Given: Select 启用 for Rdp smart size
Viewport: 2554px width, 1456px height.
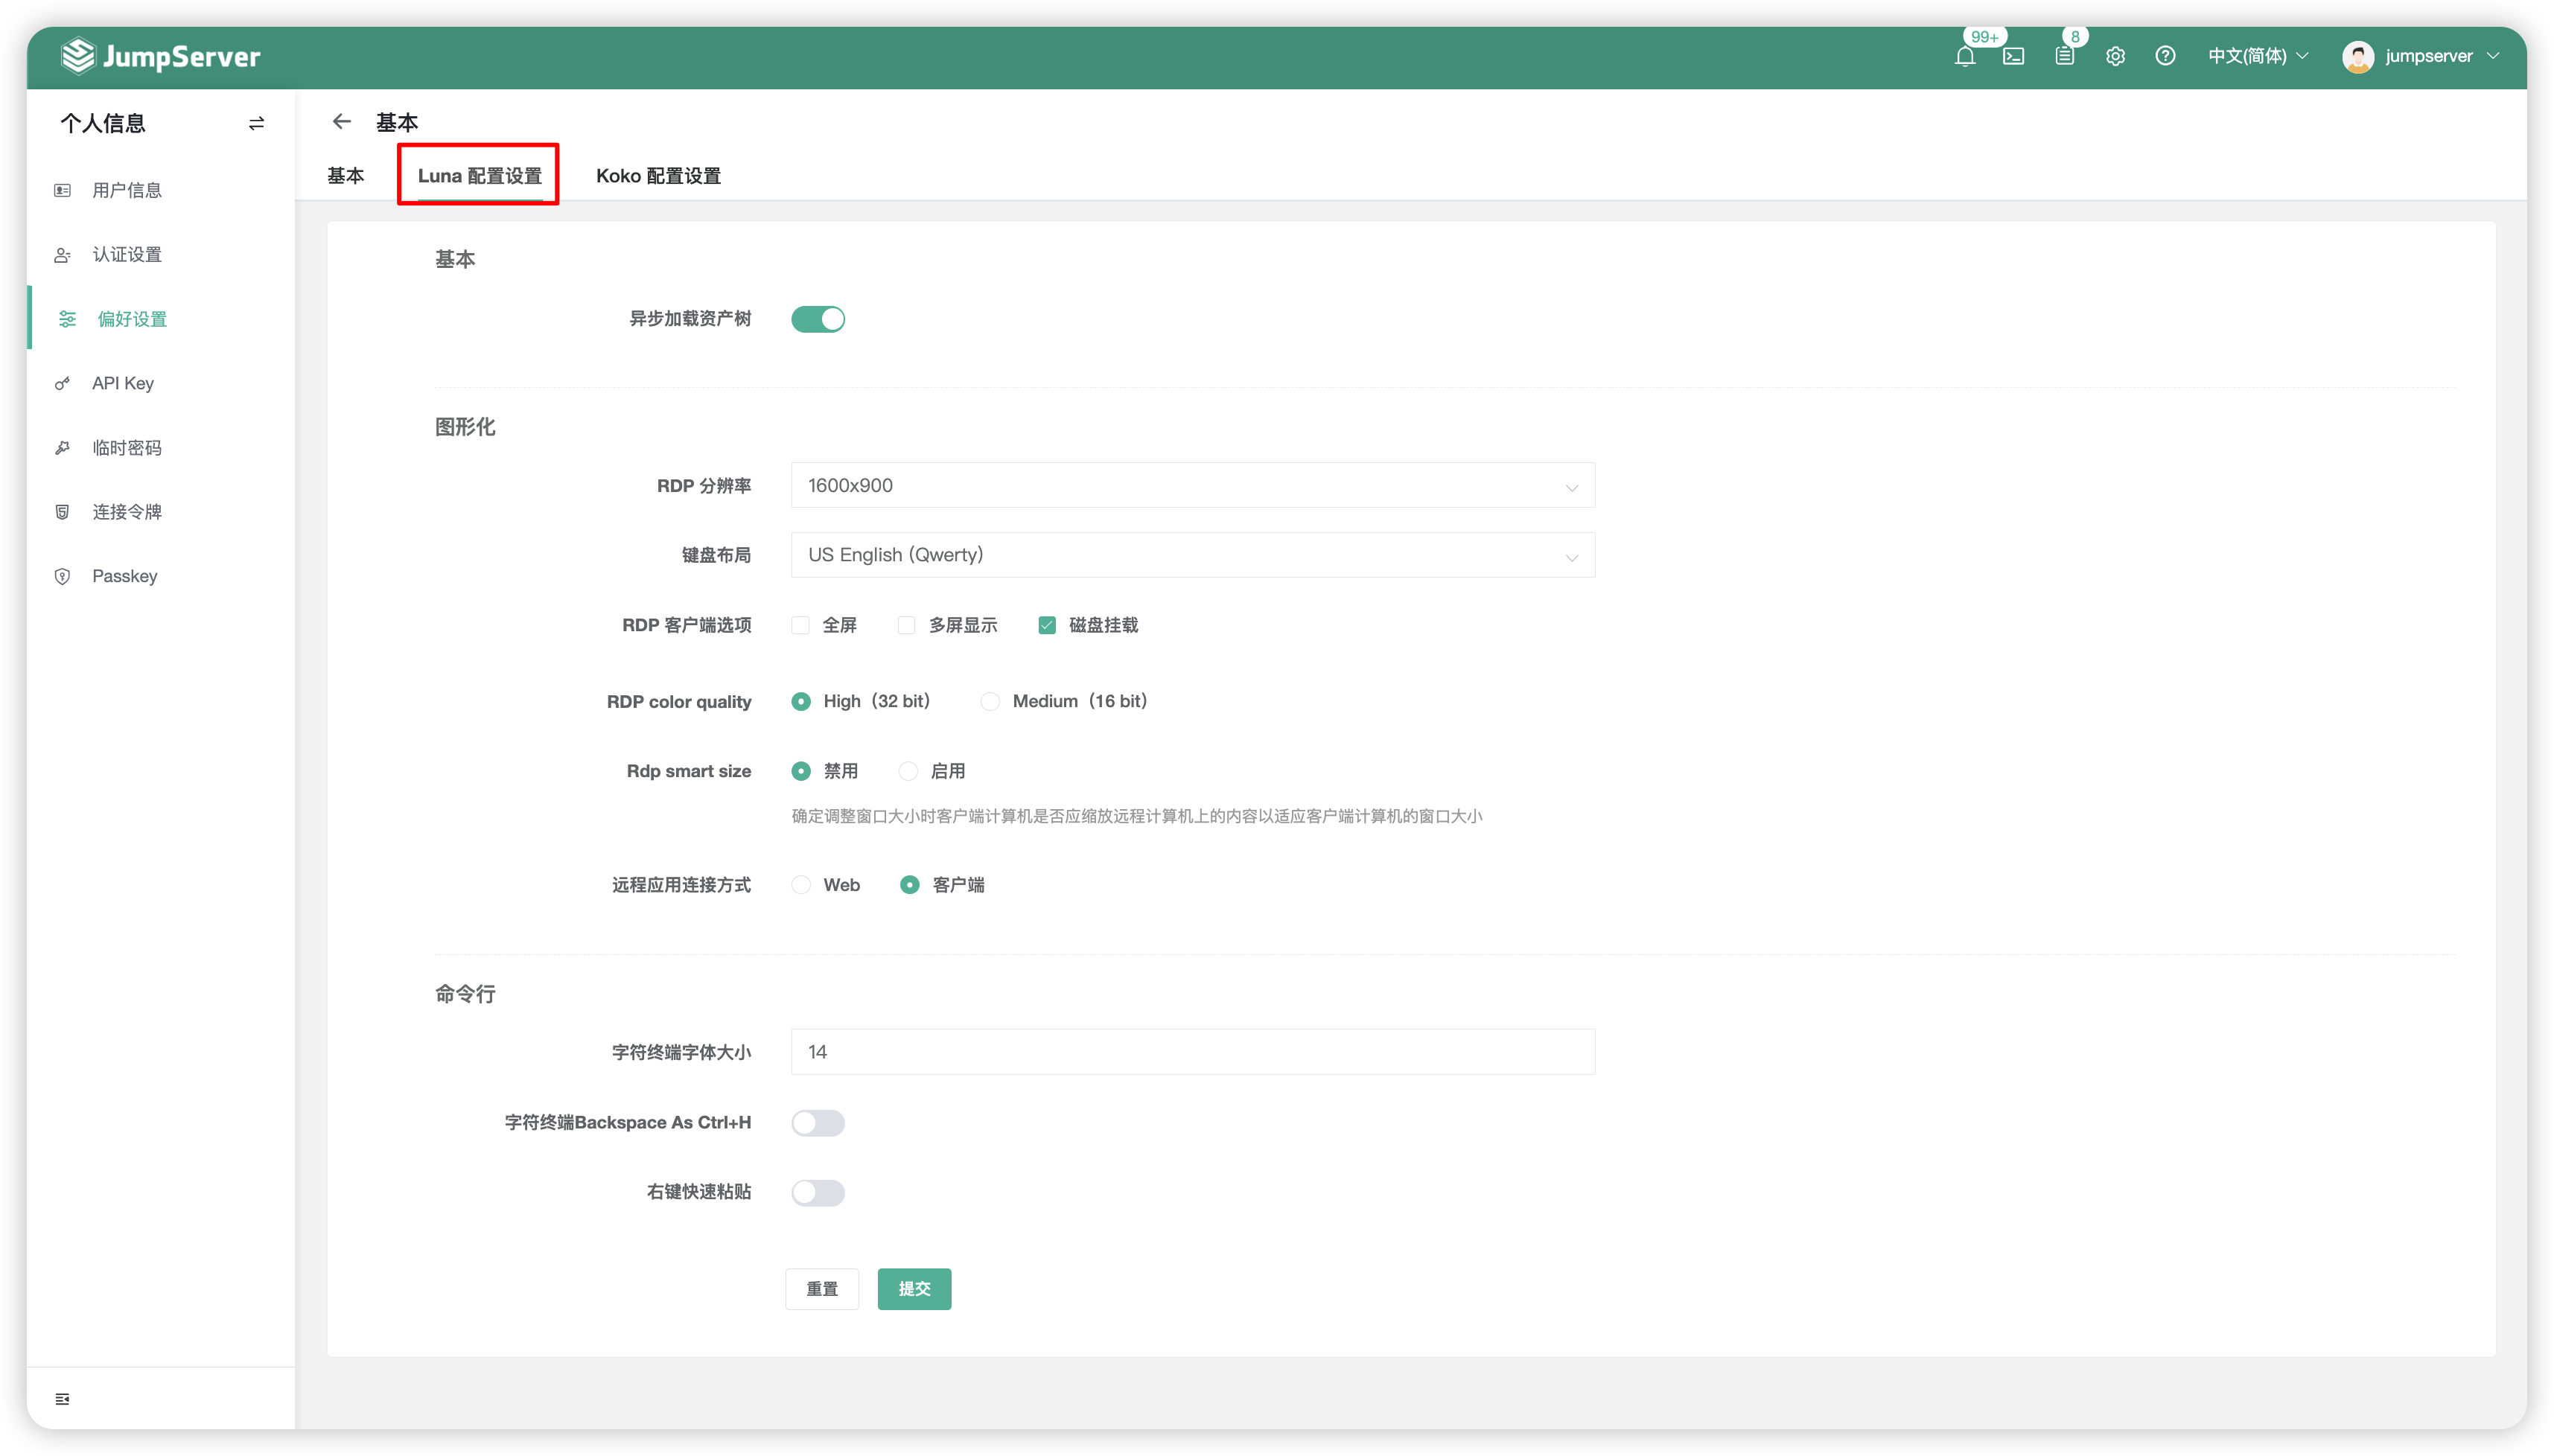Looking at the screenshot, I should coord(907,771).
